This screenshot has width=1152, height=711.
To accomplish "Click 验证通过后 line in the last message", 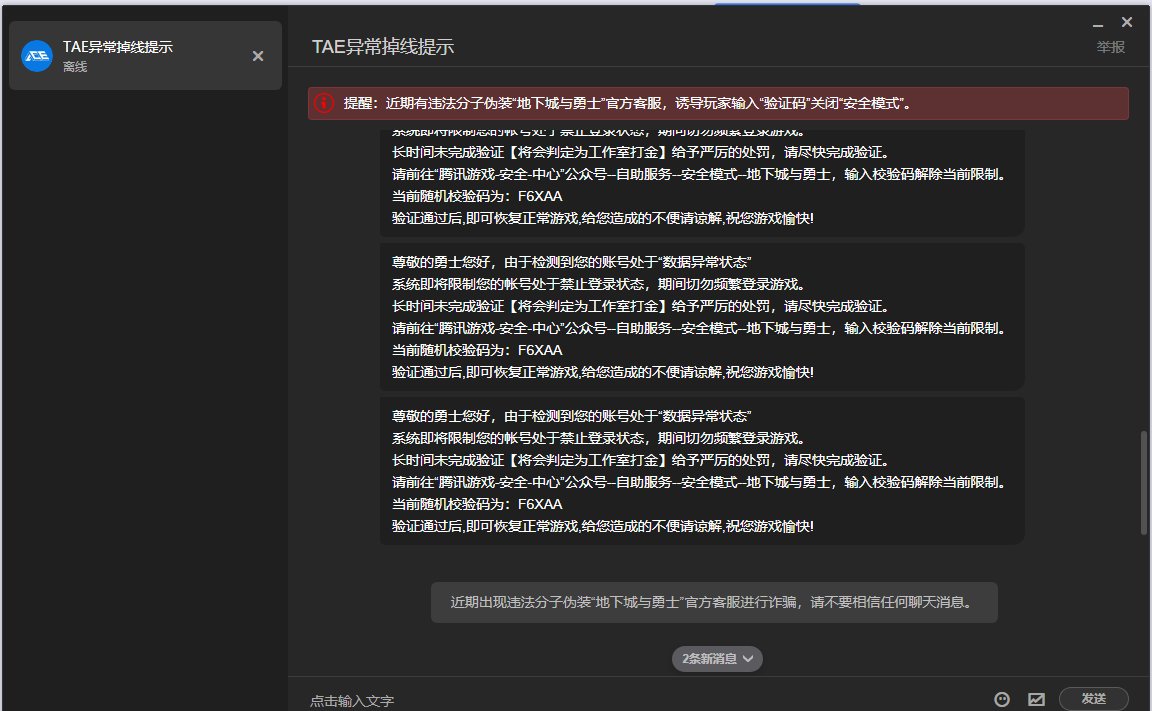I will point(602,526).
